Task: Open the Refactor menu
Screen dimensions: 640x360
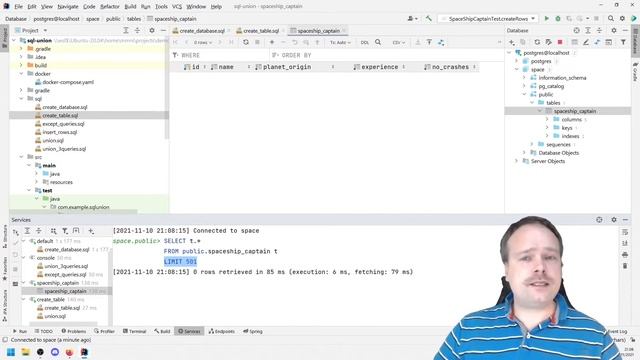Action: [x=110, y=7]
